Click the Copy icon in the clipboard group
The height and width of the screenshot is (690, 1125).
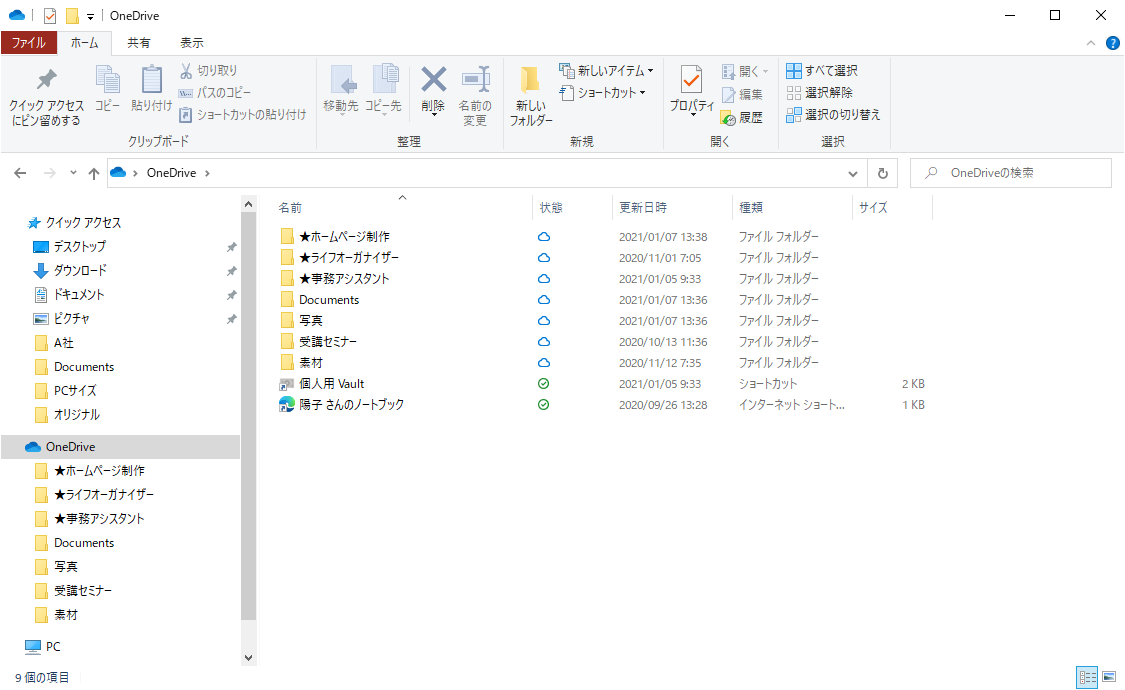[x=108, y=79]
